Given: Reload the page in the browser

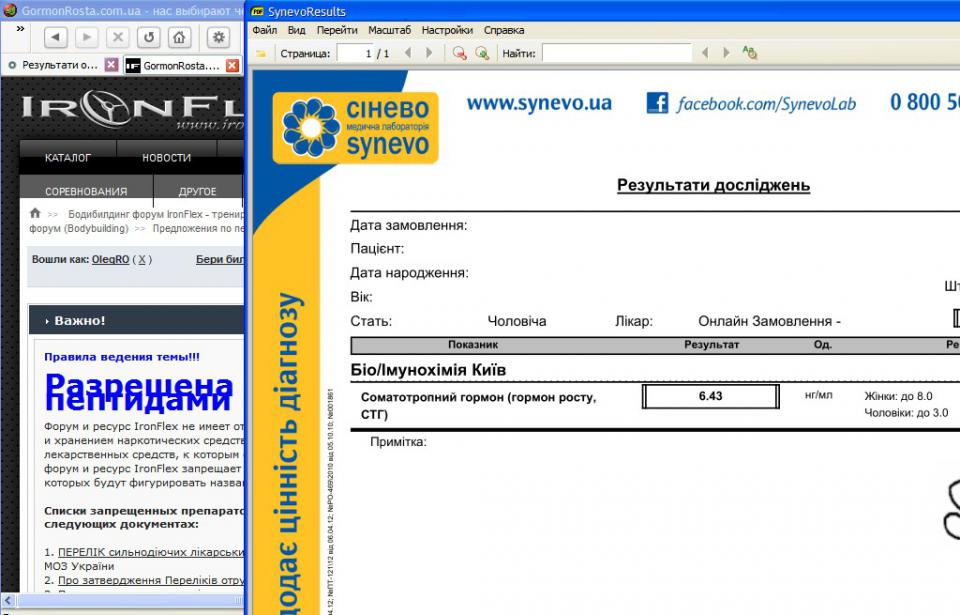Looking at the screenshot, I should (148, 38).
